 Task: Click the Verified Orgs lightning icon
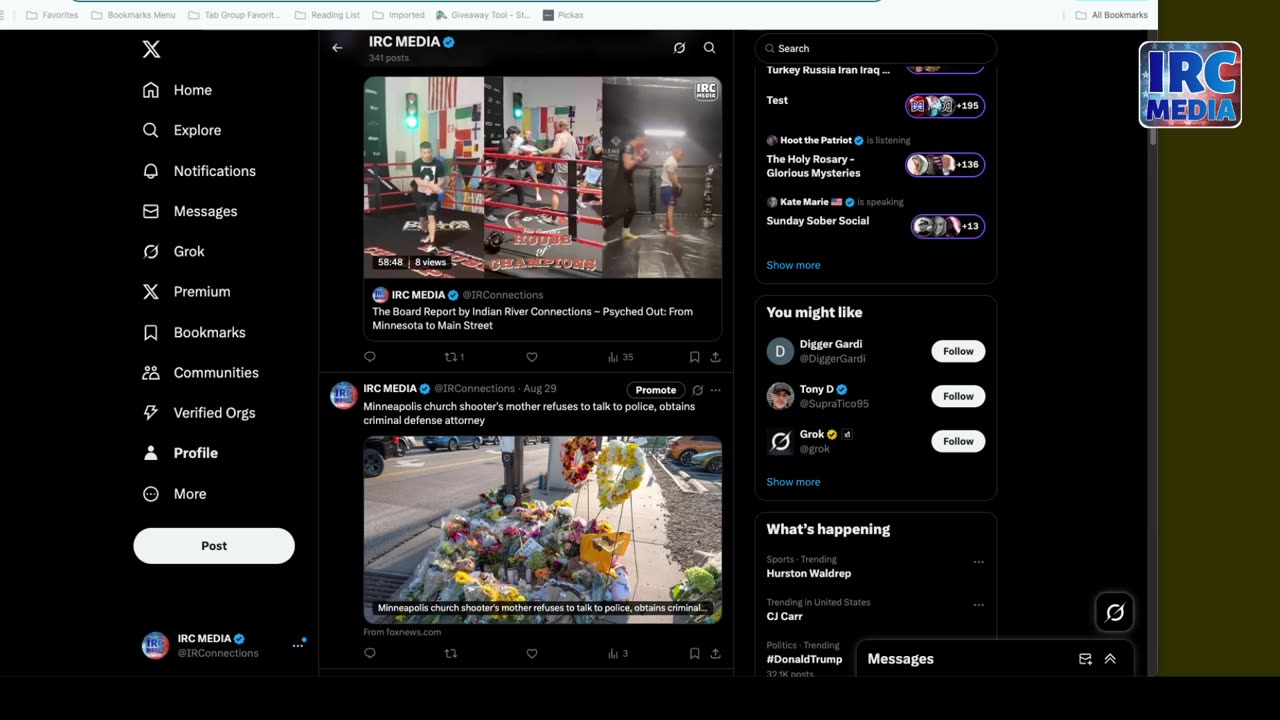[151, 412]
